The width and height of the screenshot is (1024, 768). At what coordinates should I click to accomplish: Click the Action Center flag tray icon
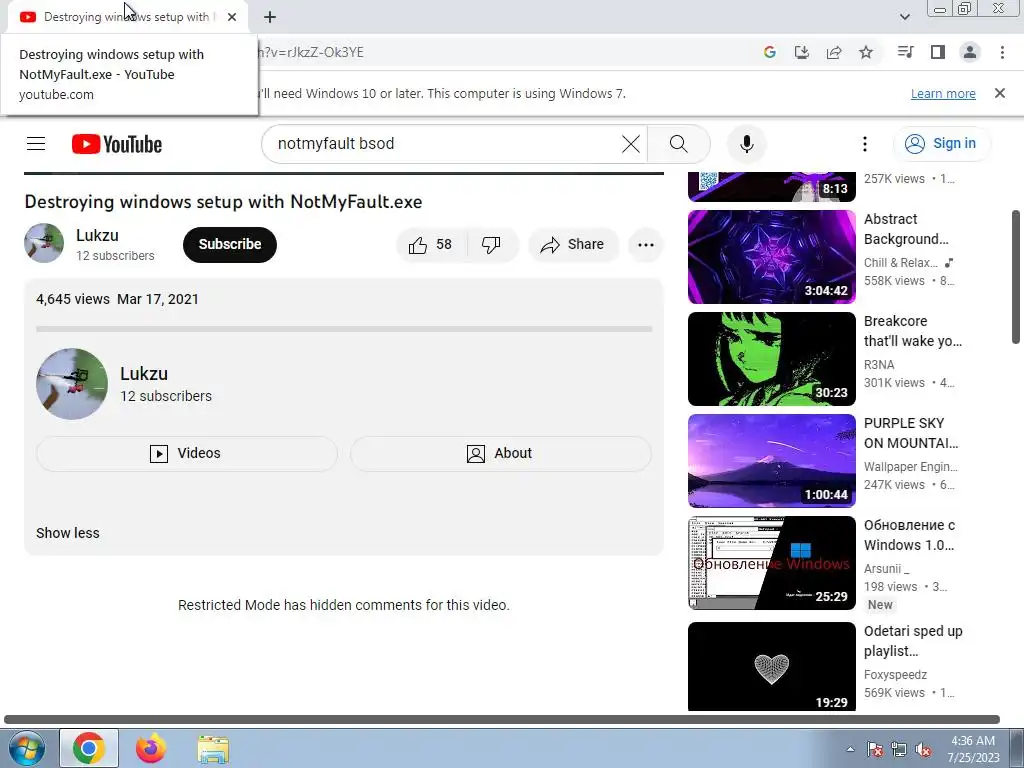click(x=875, y=749)
